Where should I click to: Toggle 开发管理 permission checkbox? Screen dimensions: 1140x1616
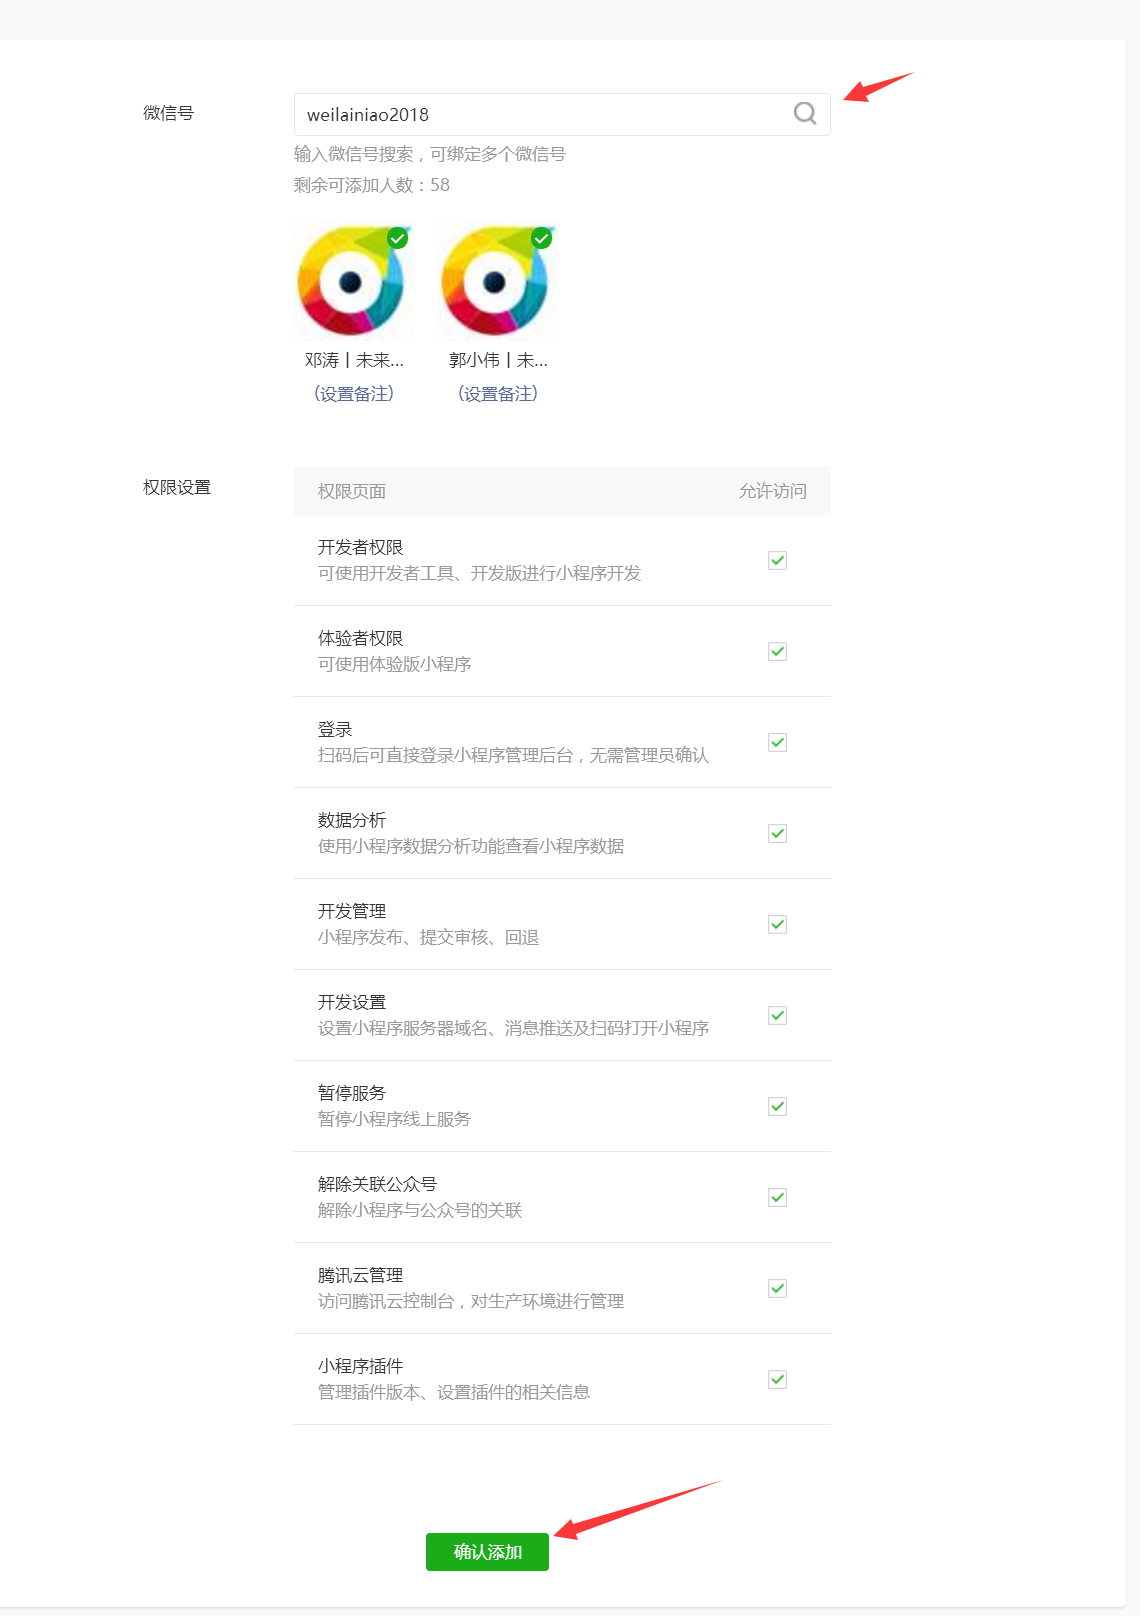click(777, 924)
